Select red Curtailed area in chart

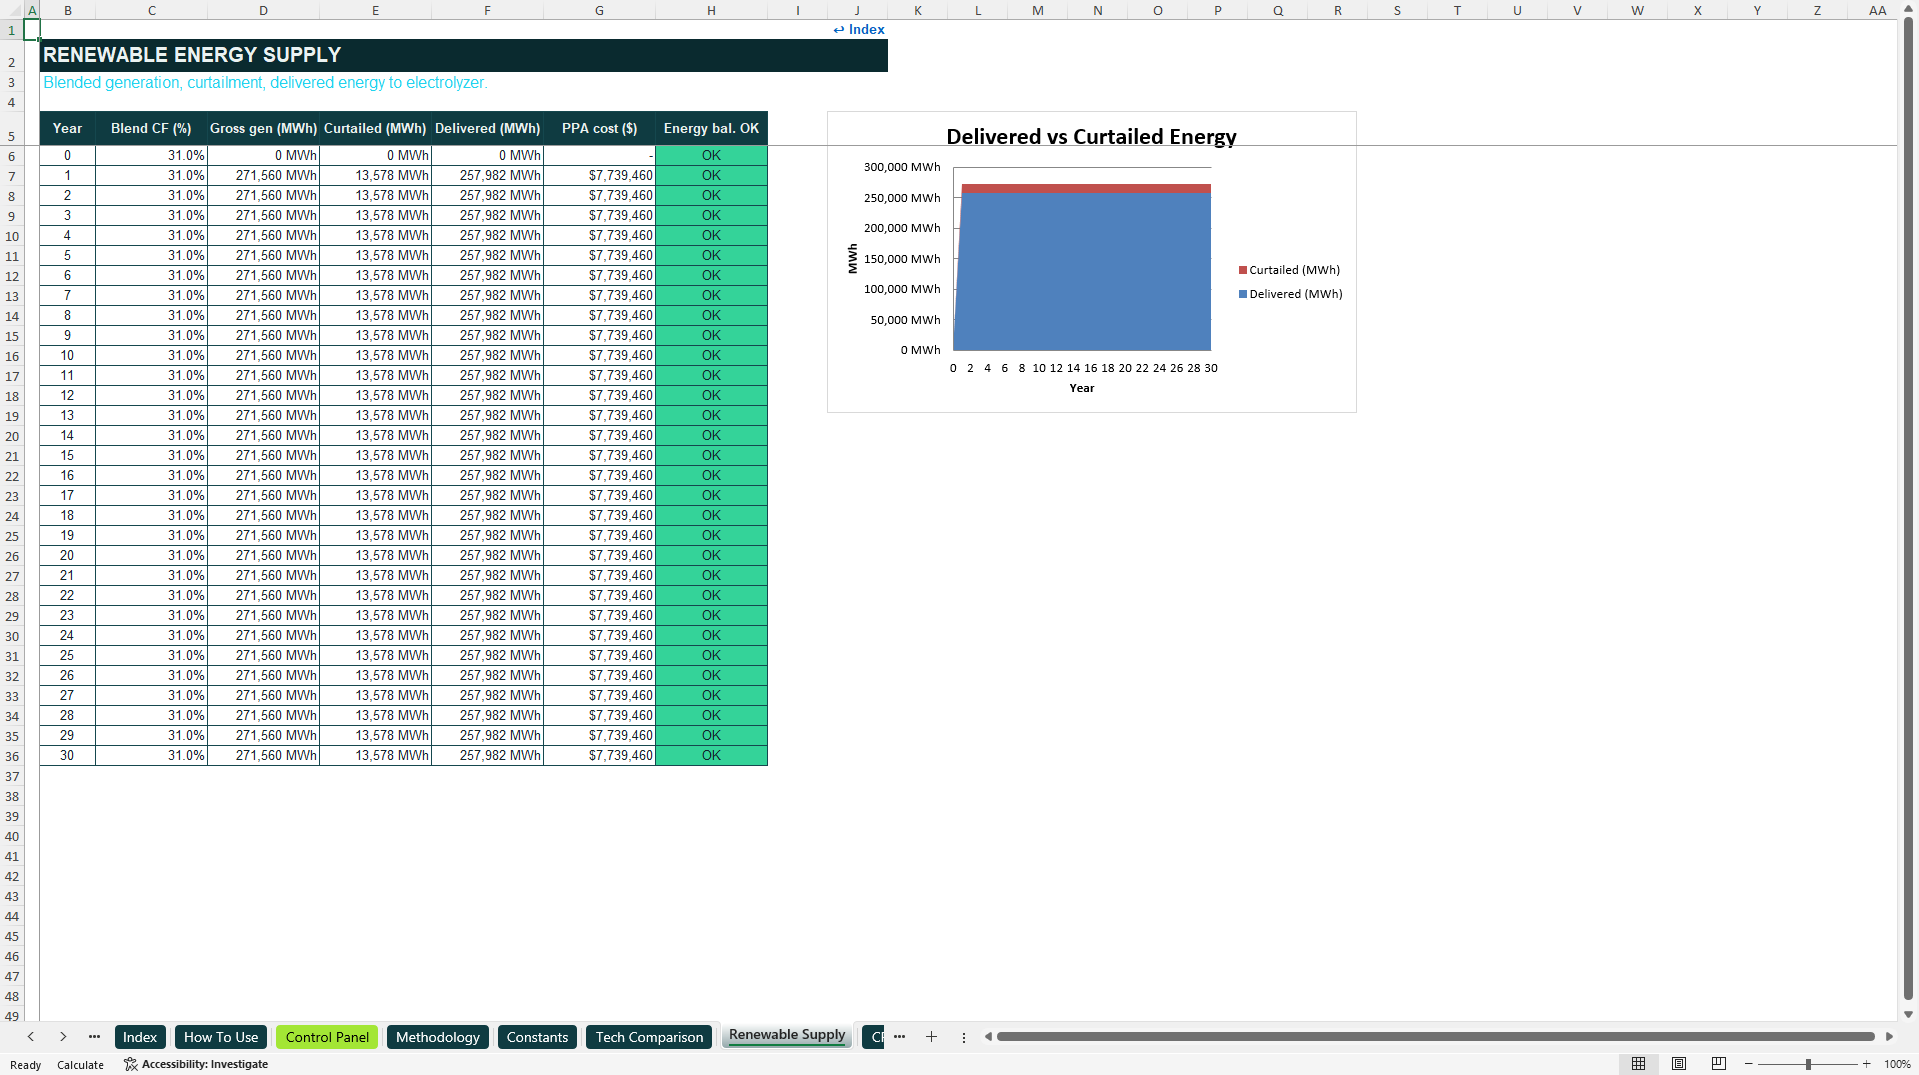tap(1085, 189)
